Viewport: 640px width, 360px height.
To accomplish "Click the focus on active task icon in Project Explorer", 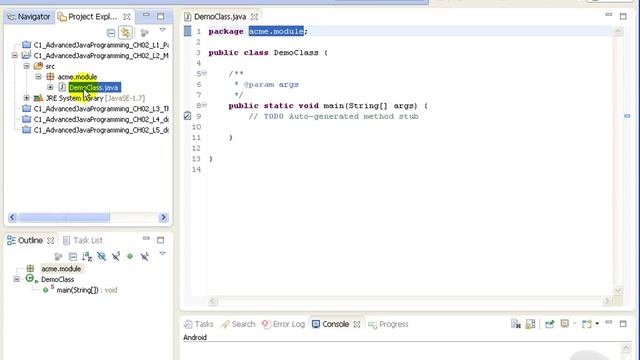I will 144,33.
